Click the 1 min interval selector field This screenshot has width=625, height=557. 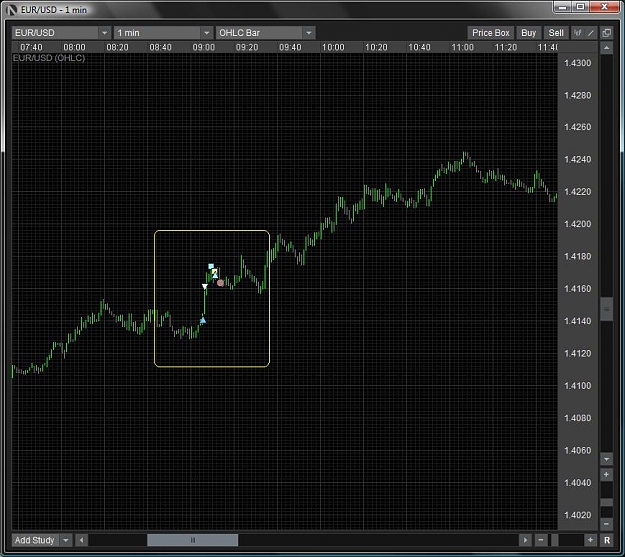click(157, 33)
